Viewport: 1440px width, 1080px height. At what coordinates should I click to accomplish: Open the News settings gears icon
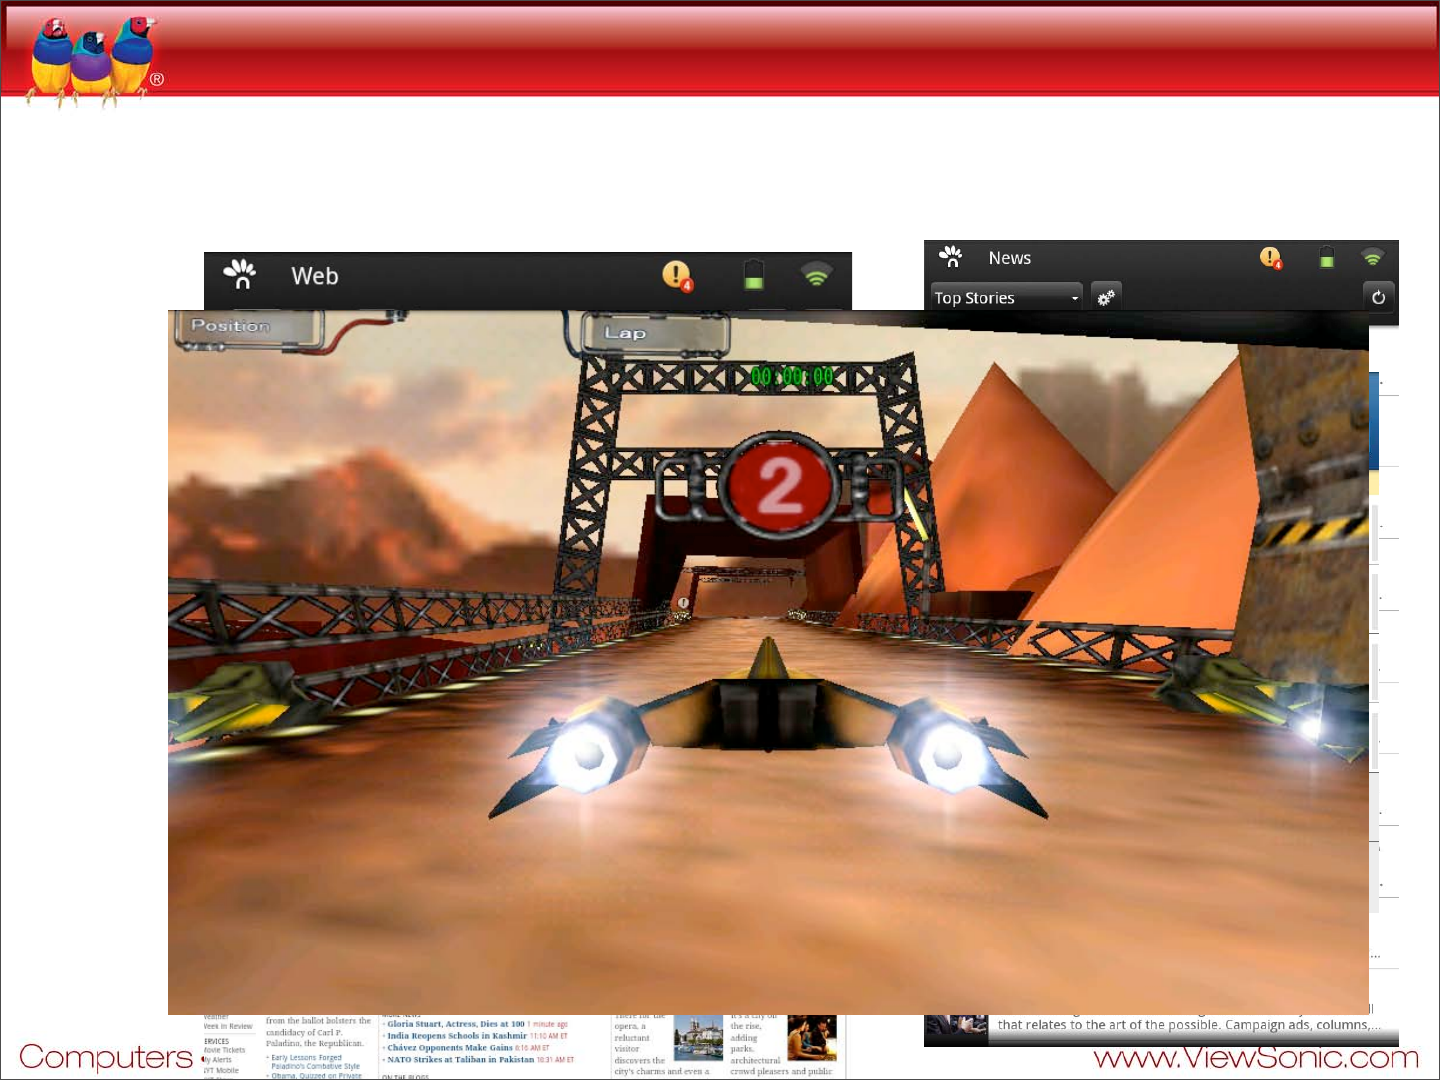click(1106, 297)
